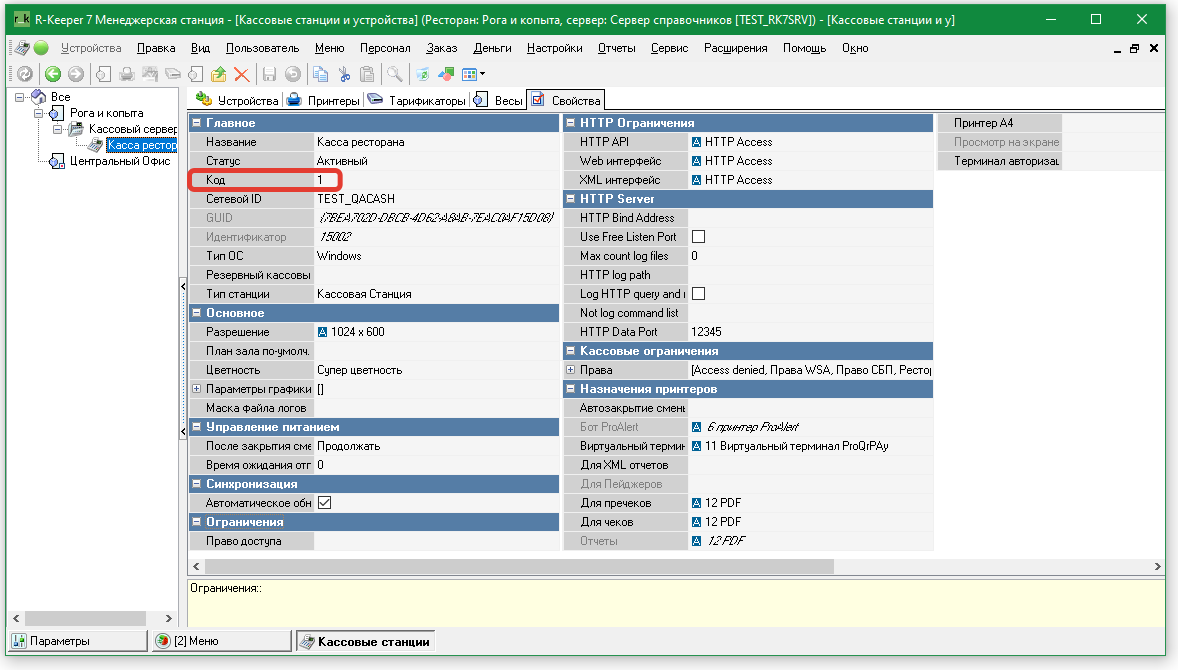Click the clipboard Paste icon in toolbar
The image size is (1178, 670).
[x=367, y=74]
